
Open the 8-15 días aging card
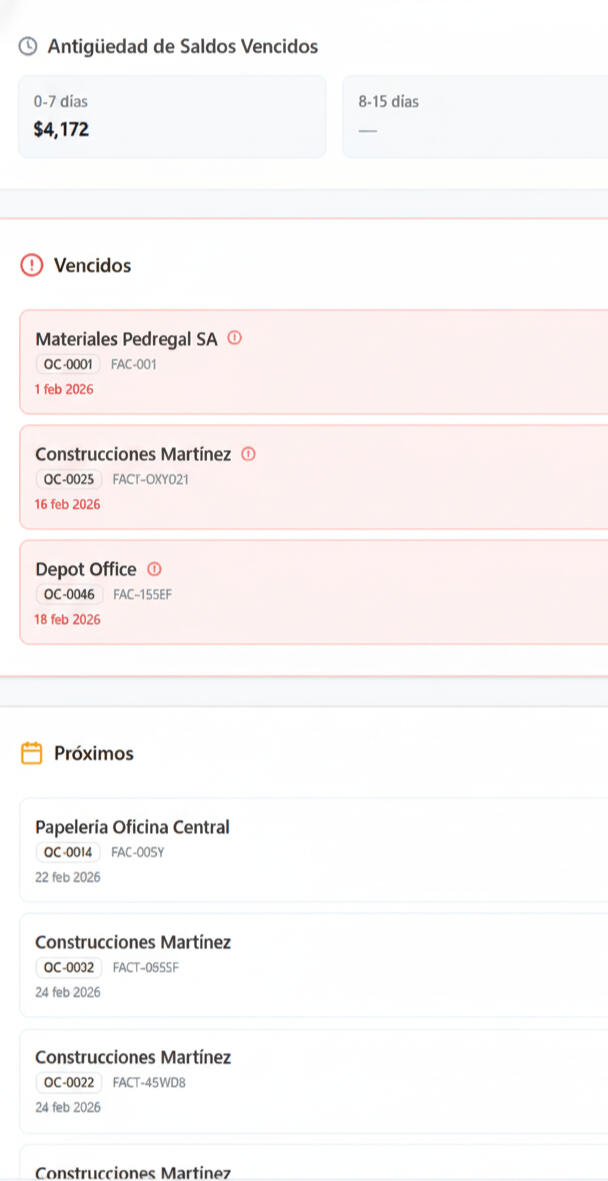pyautogui.click(x=475, y=116)
